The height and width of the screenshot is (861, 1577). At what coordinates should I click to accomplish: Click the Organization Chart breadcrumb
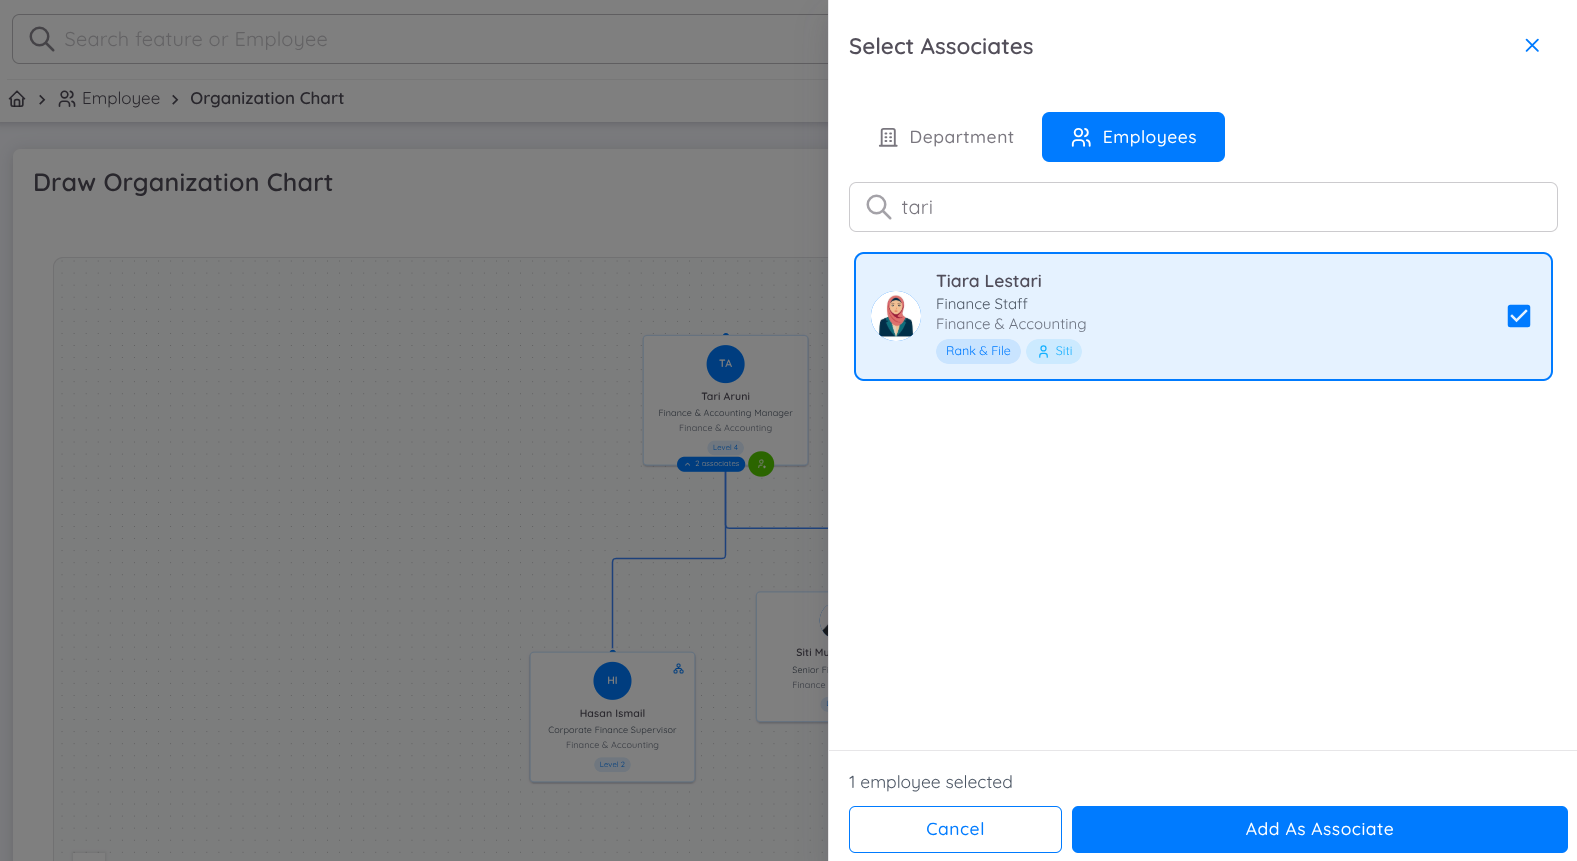267,98
